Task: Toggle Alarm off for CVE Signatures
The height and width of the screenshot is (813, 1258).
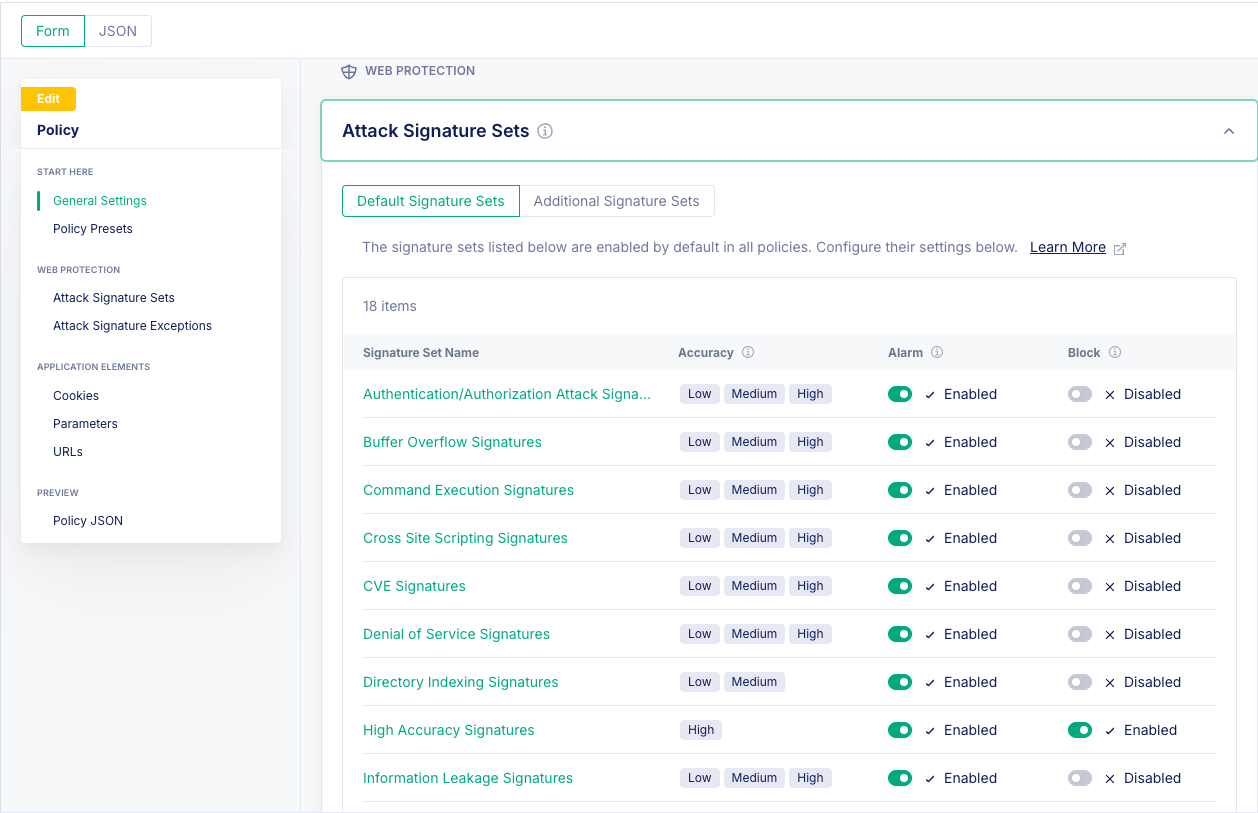Action: tap(899, 585)
